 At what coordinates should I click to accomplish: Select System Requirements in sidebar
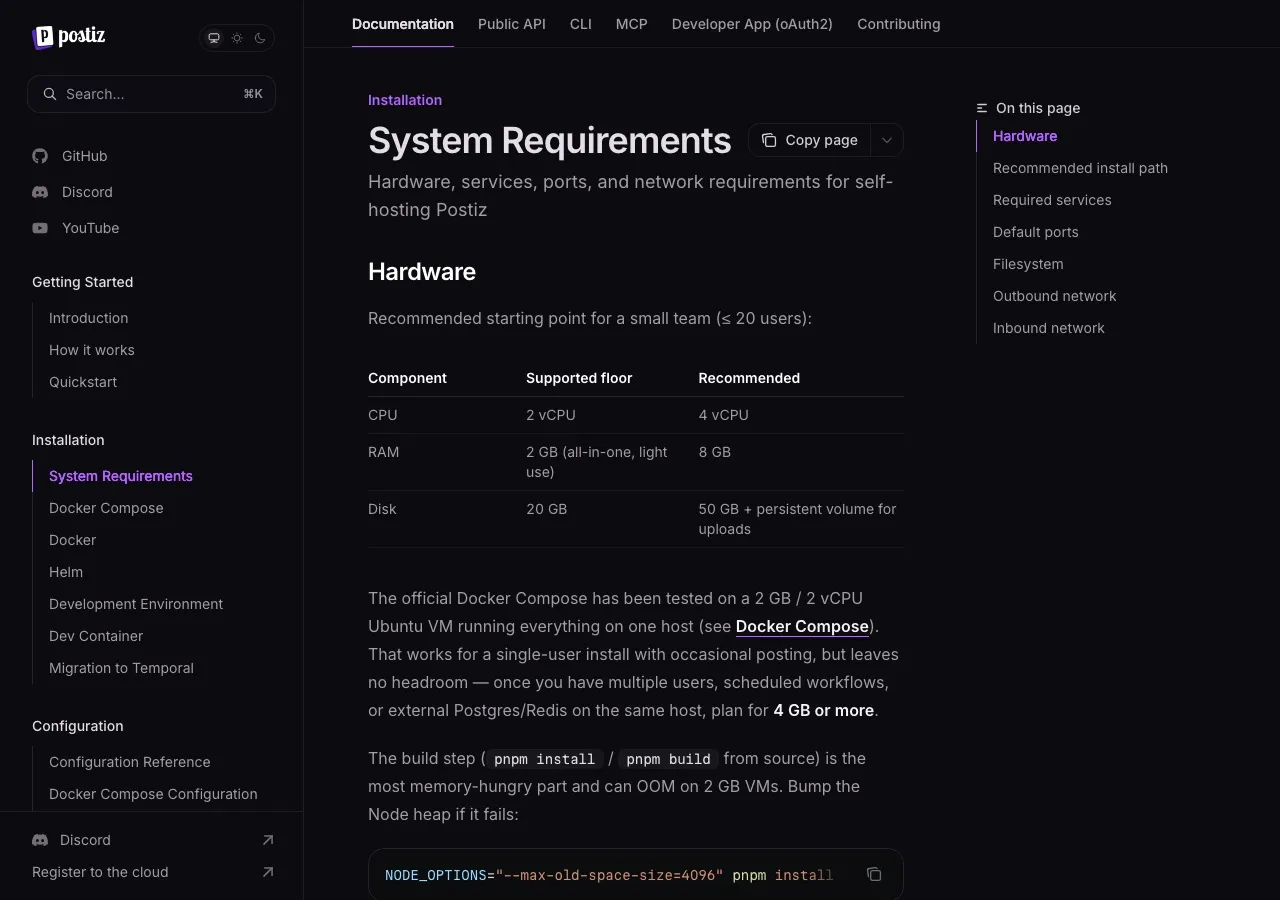point(121,476)
